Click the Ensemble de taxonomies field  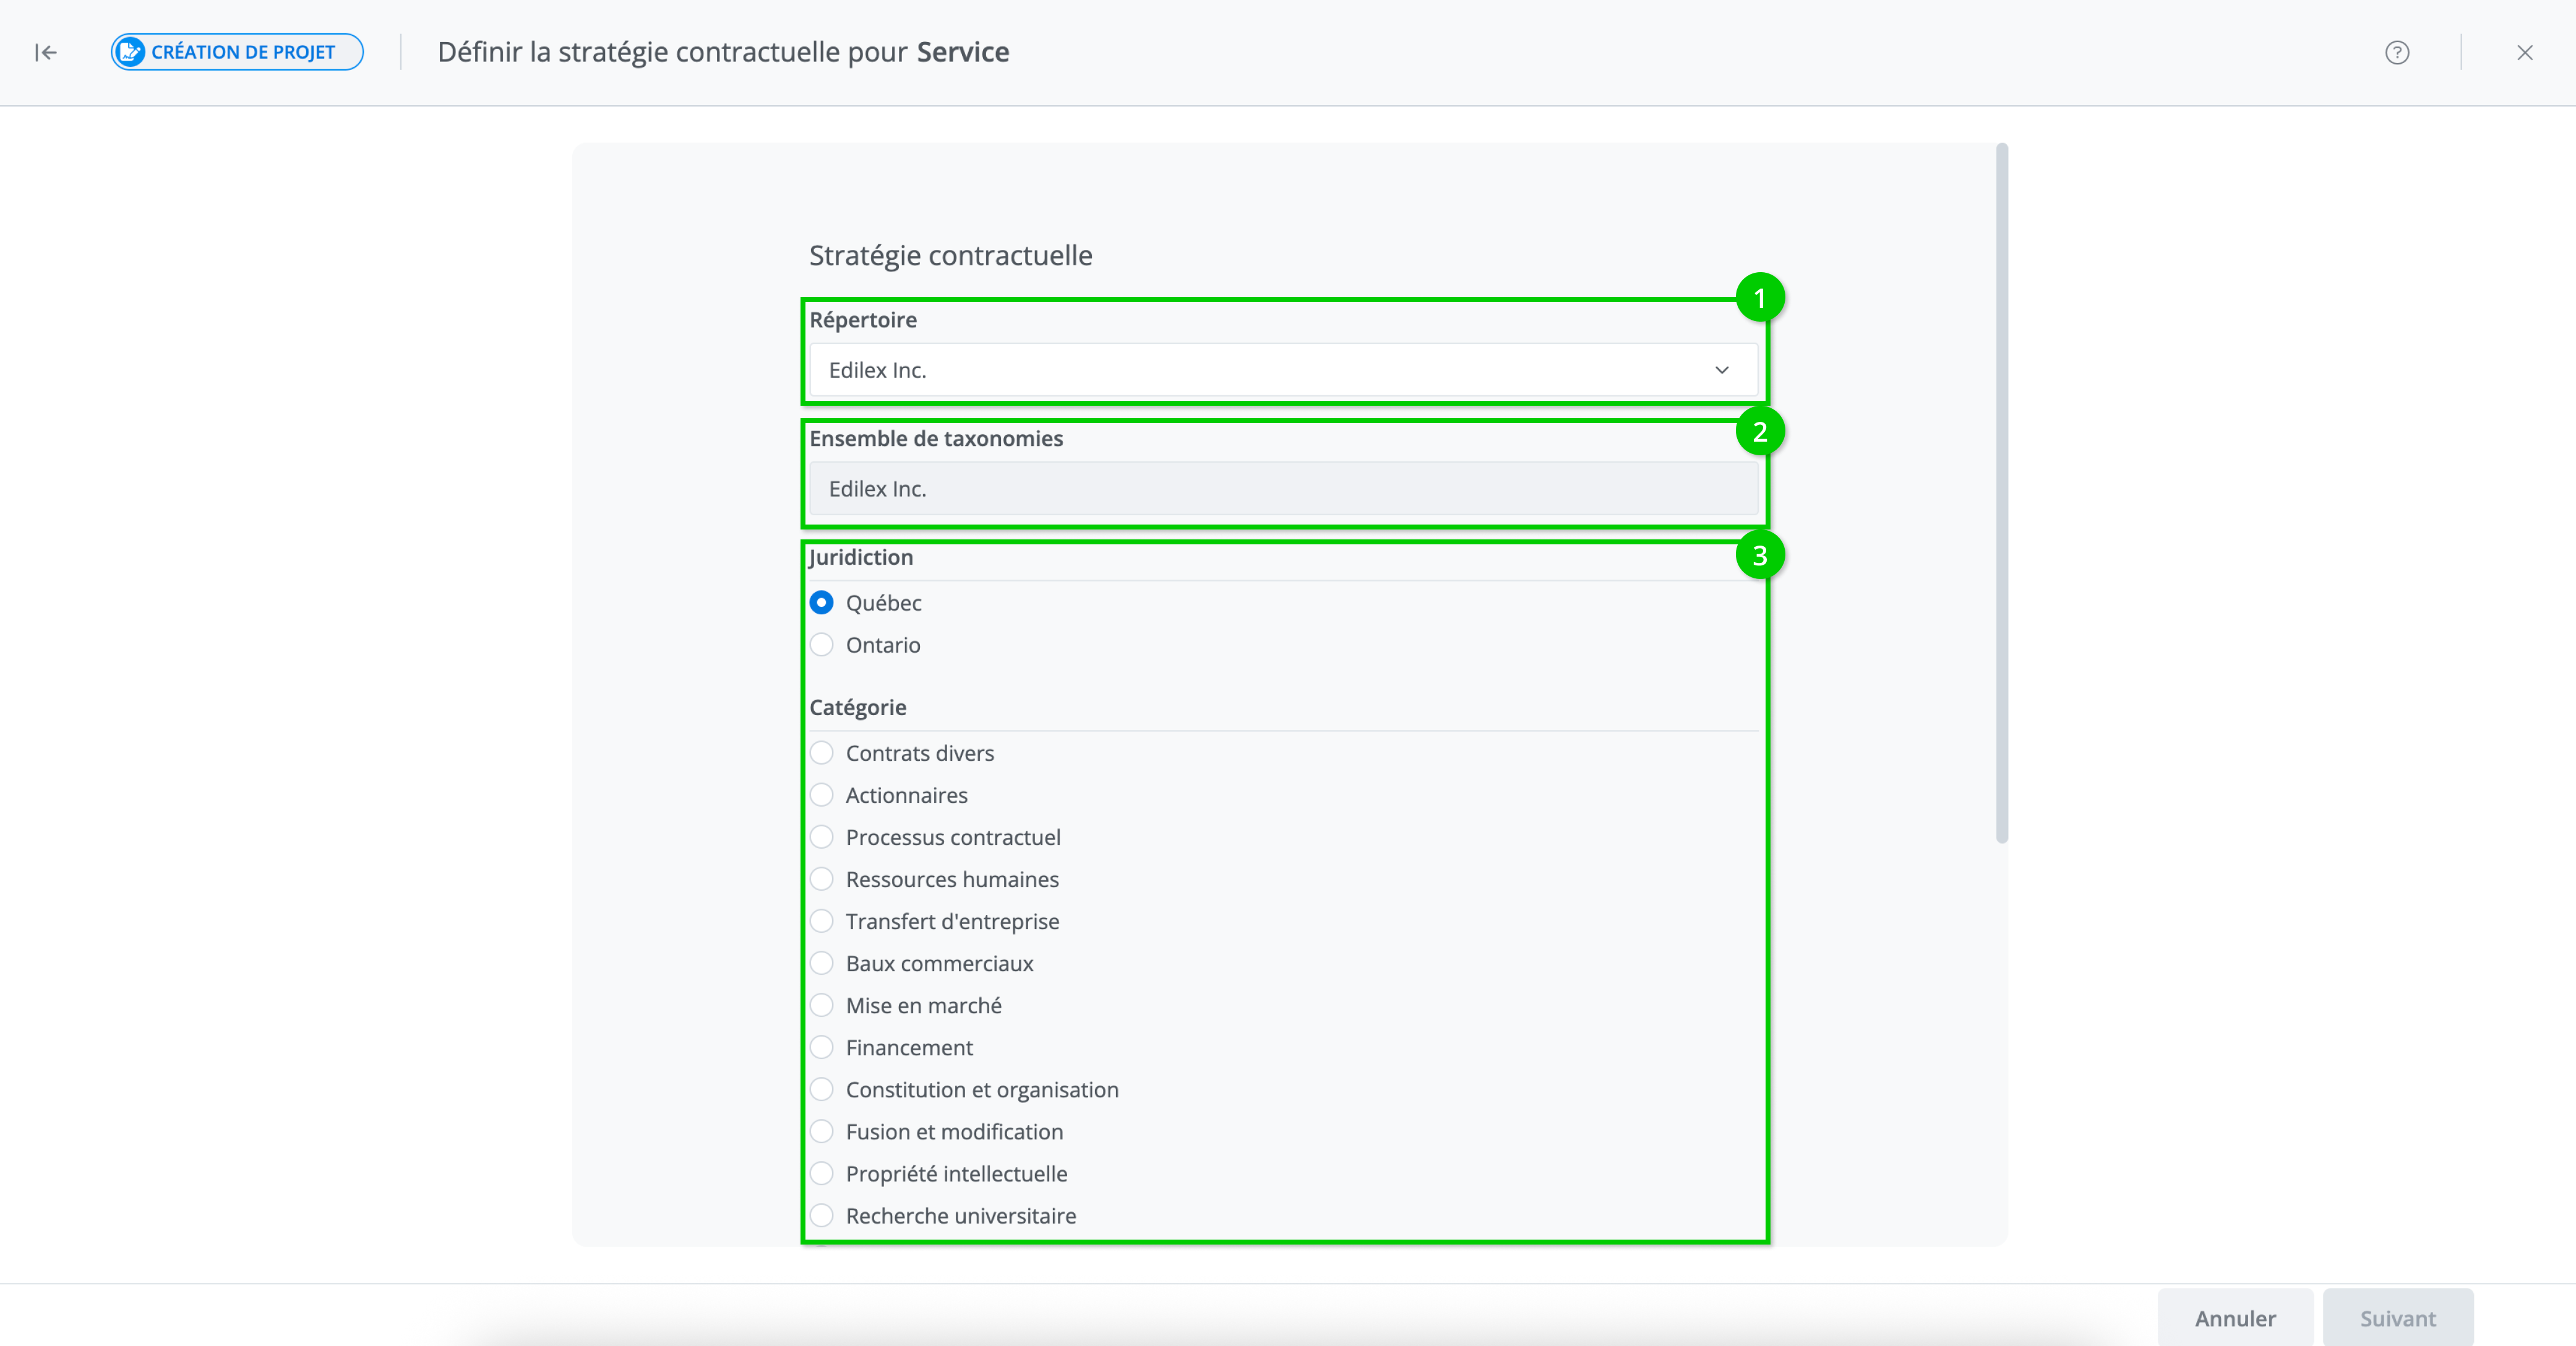1283,489
